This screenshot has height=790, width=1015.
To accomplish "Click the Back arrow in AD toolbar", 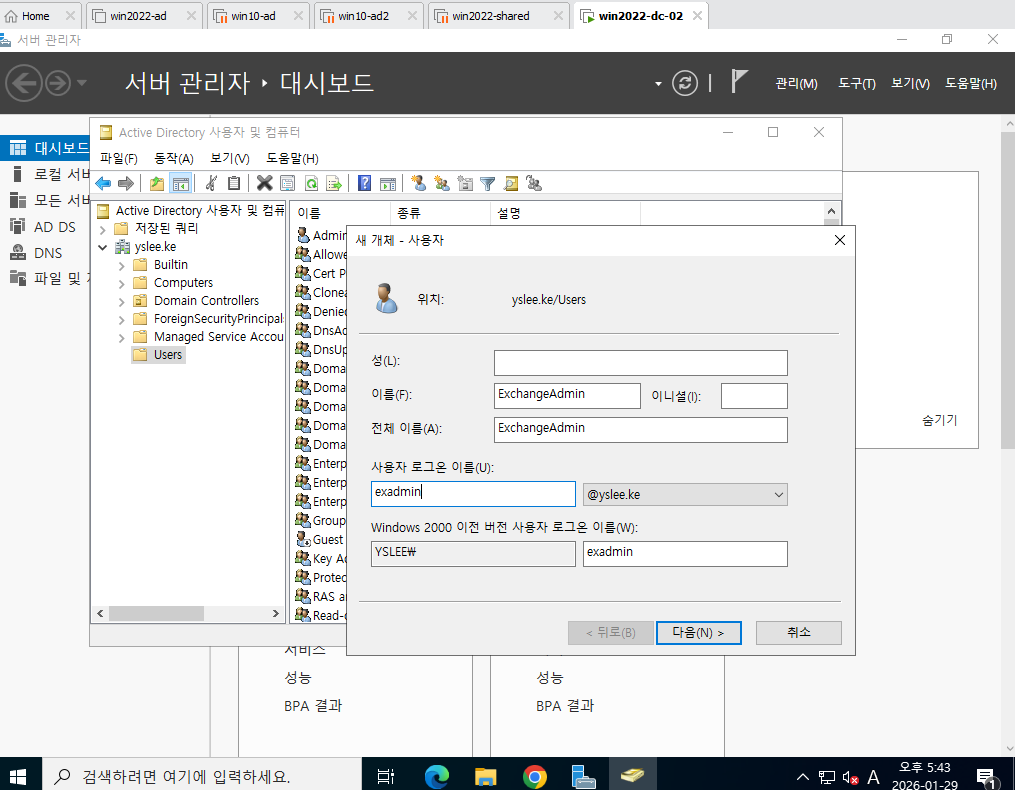I will [x=104, y=183].
